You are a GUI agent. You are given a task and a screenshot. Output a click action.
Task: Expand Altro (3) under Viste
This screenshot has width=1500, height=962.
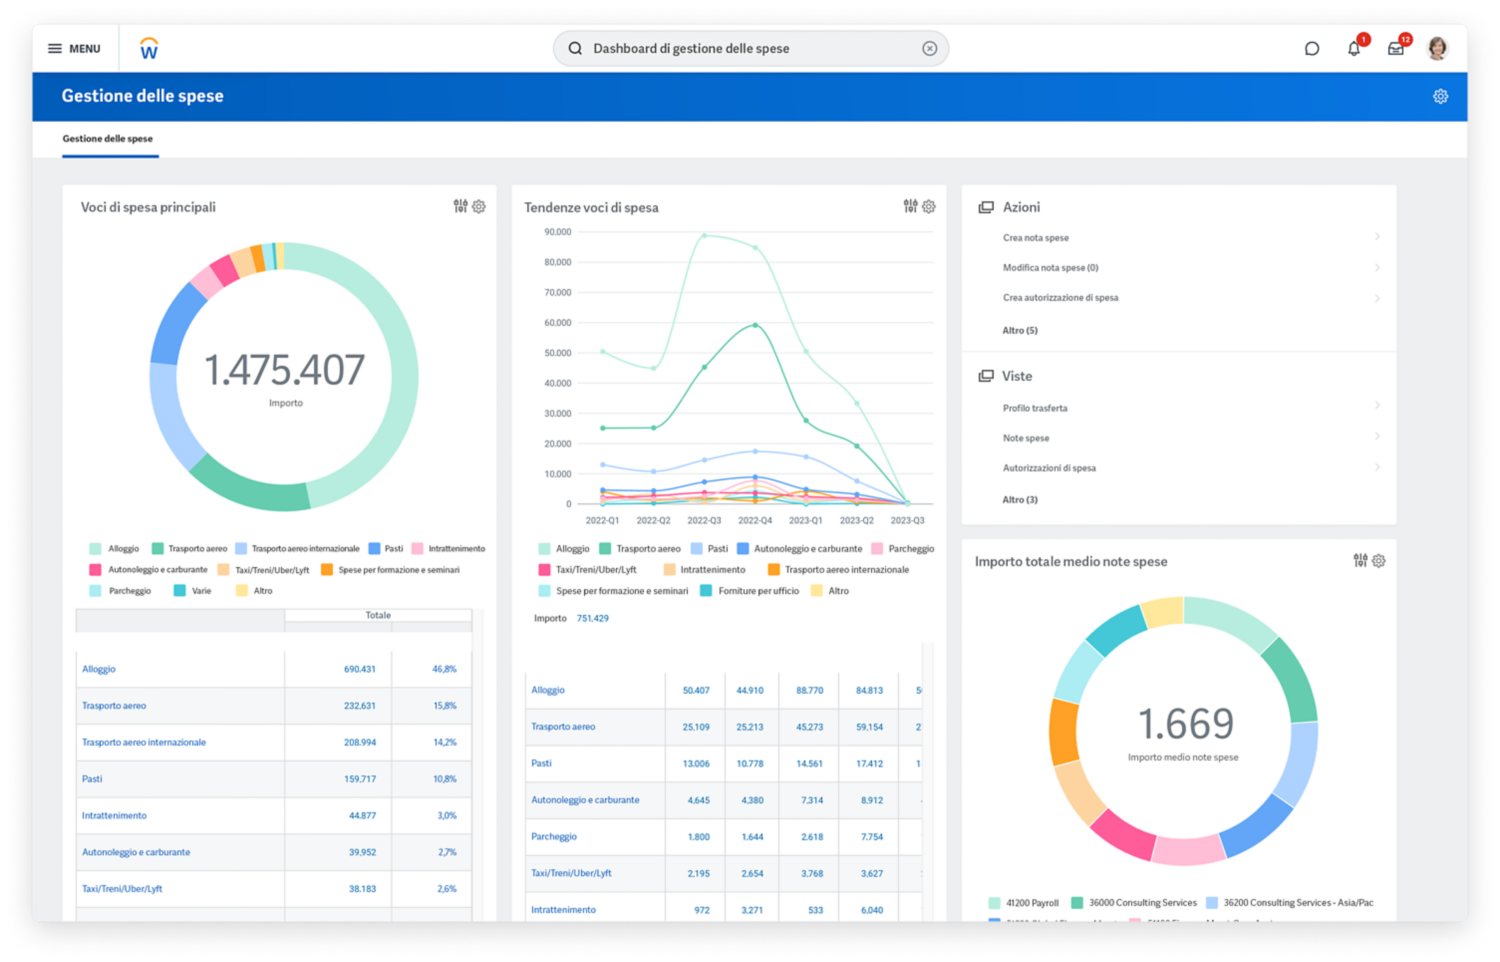(1020, 500)
